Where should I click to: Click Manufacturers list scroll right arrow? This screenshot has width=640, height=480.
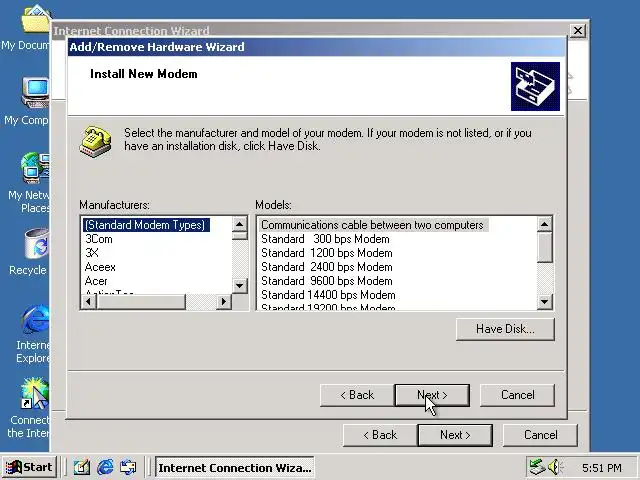(223, 302)
